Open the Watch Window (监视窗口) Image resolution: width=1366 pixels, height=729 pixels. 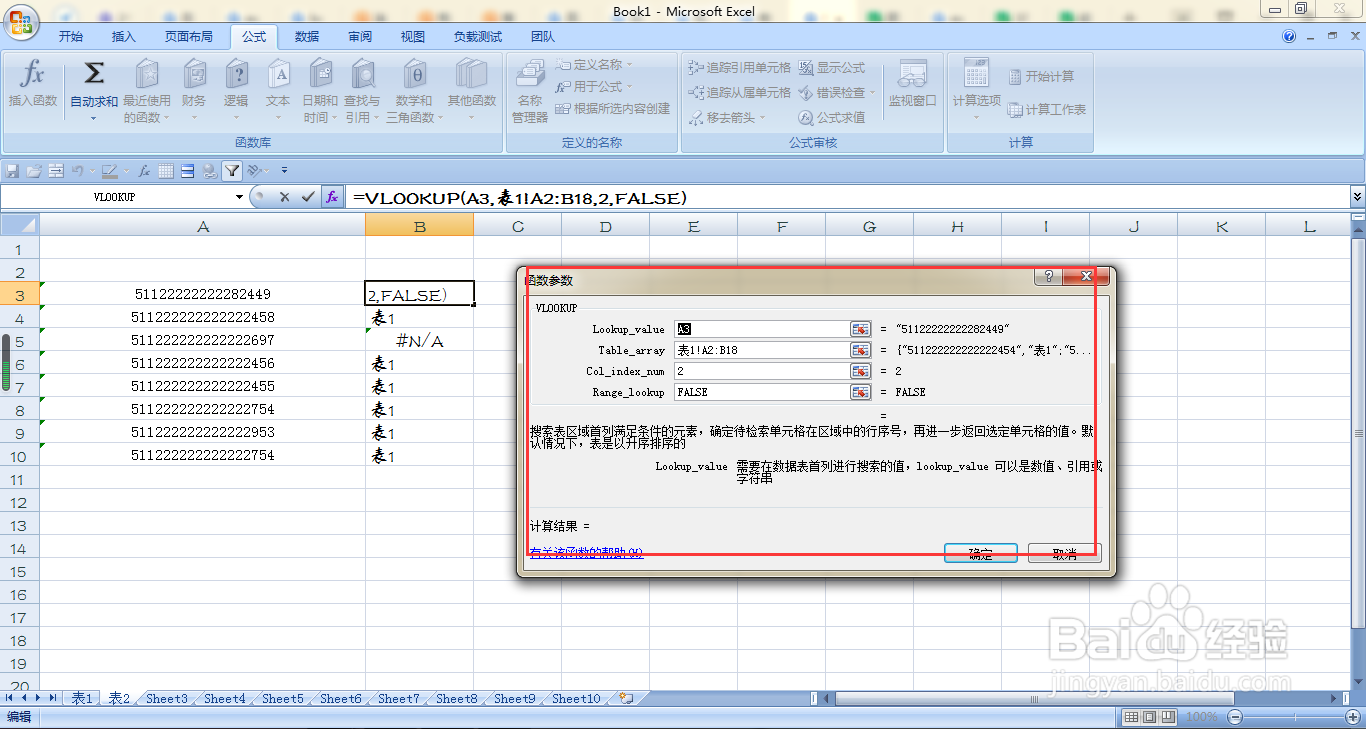tap(912, 84)
